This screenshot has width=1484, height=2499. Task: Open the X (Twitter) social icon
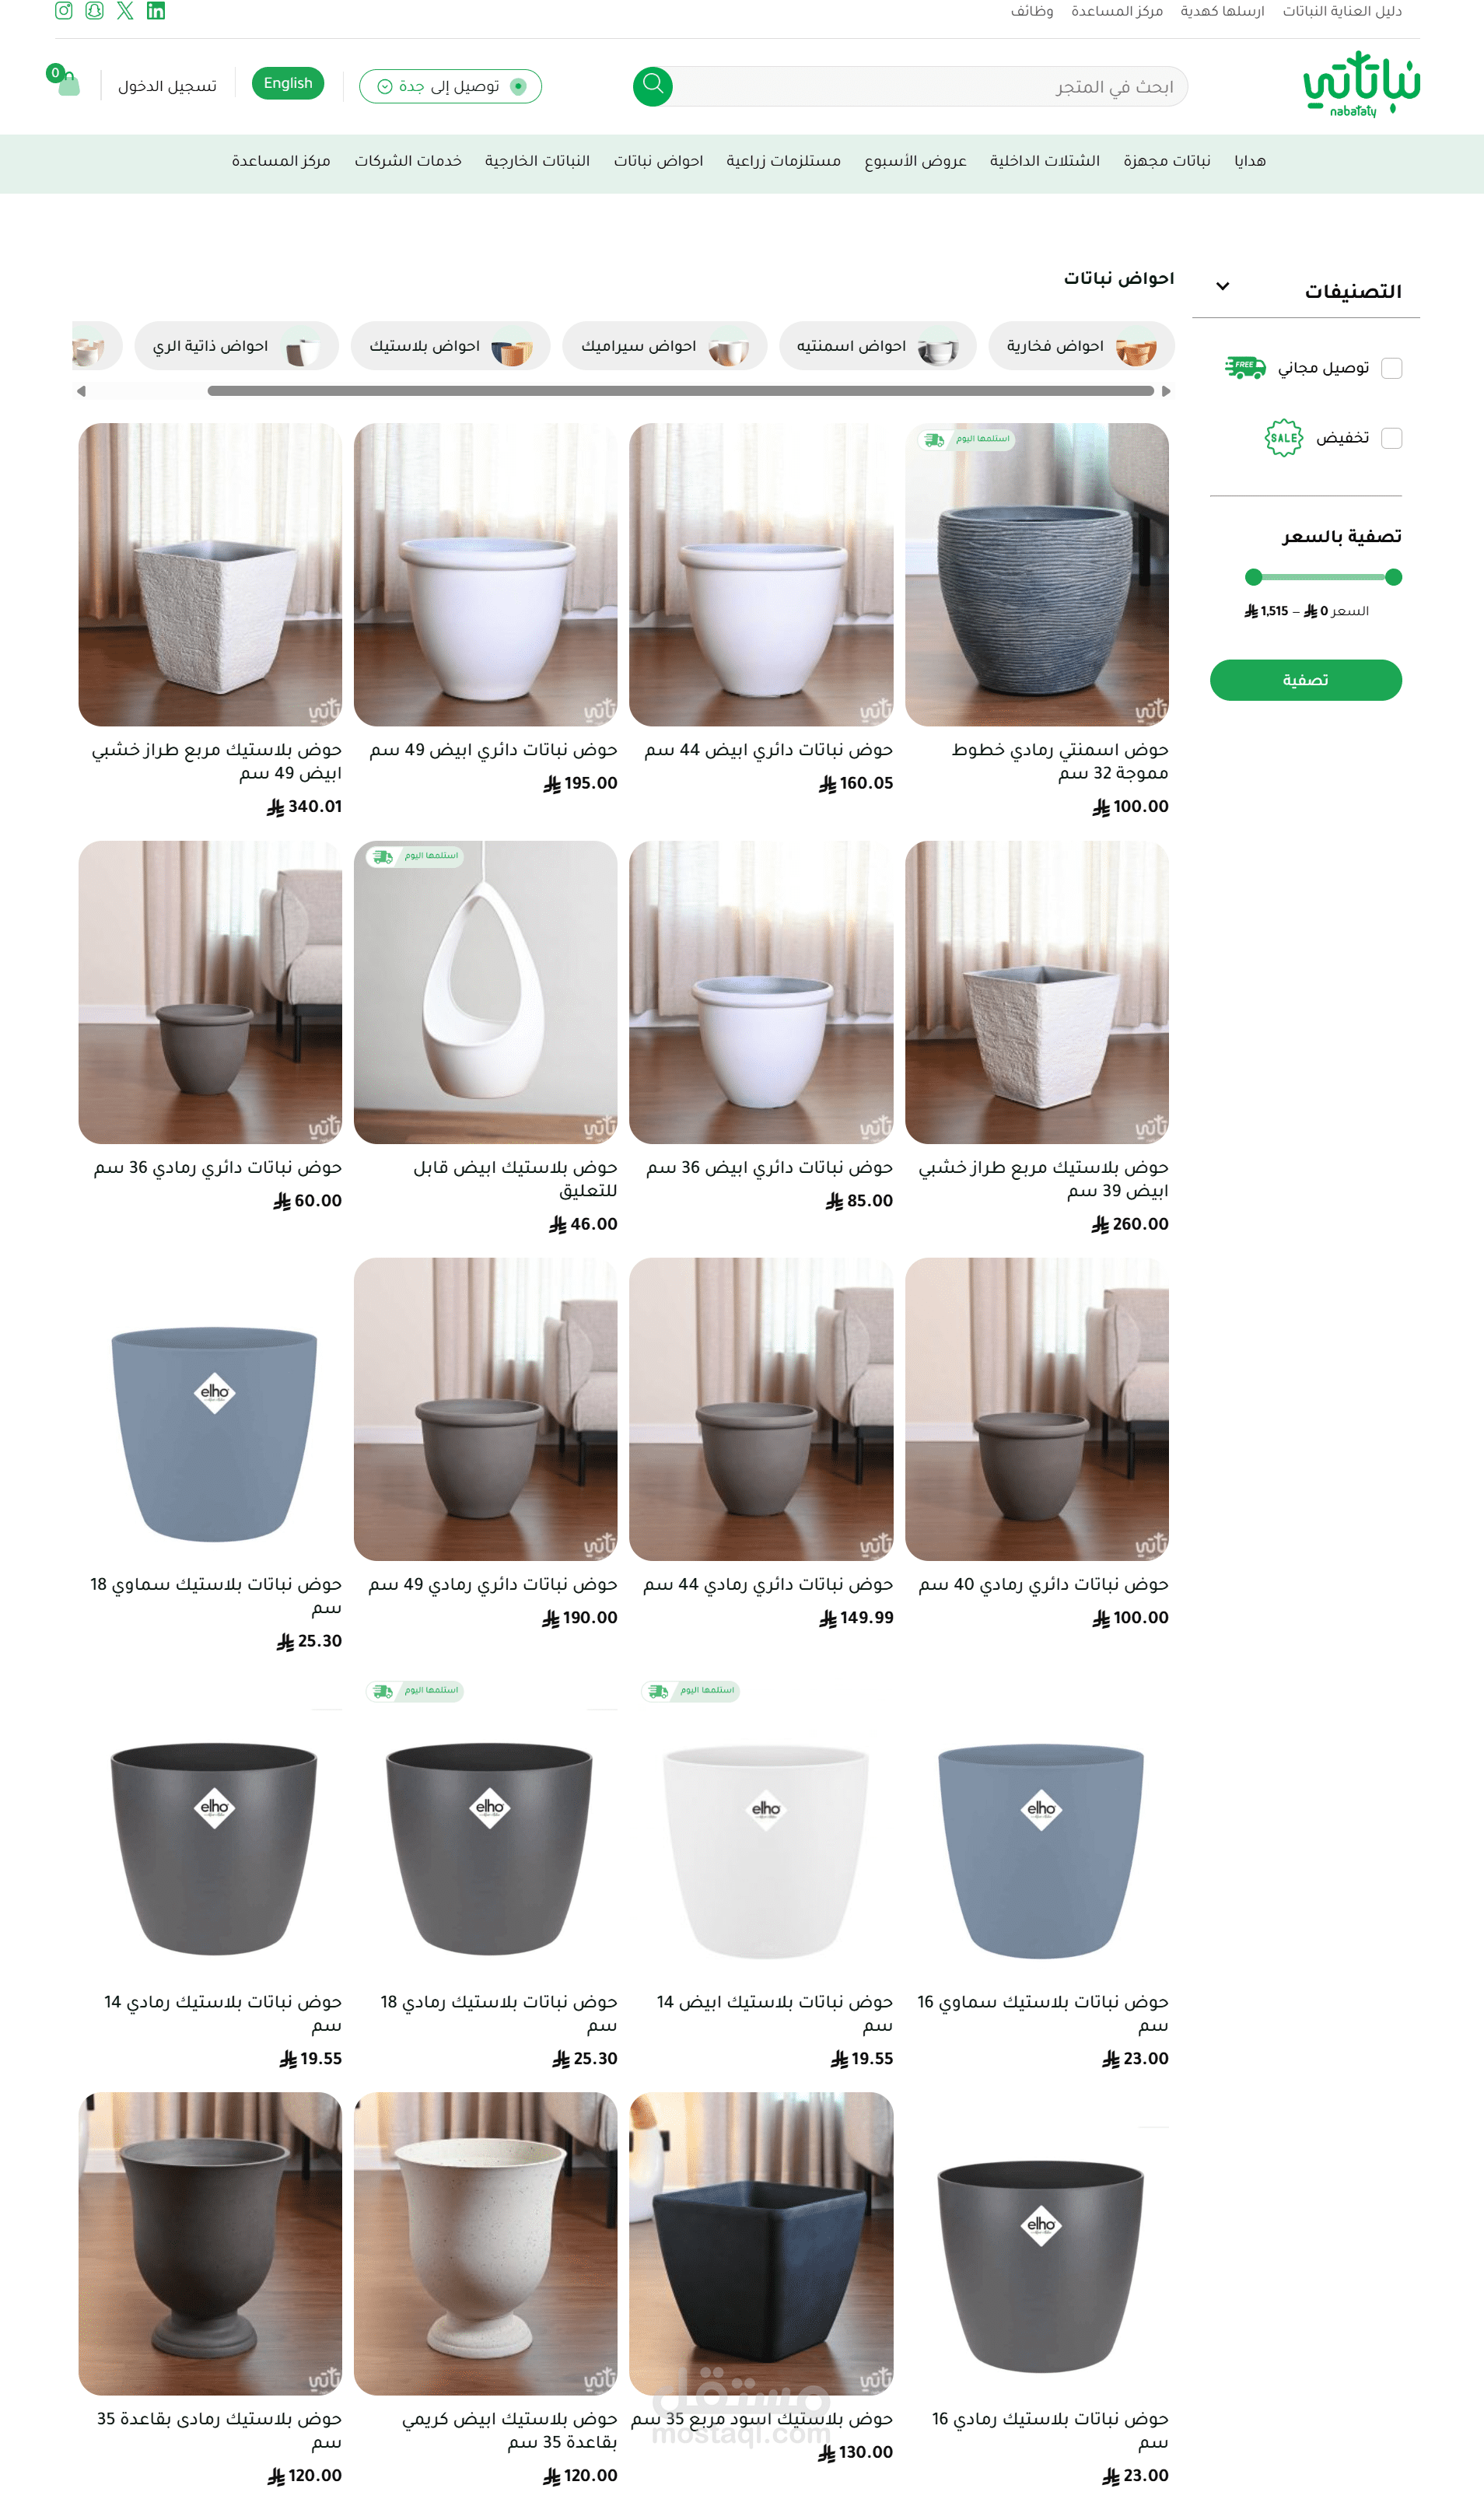pos(125,11)
